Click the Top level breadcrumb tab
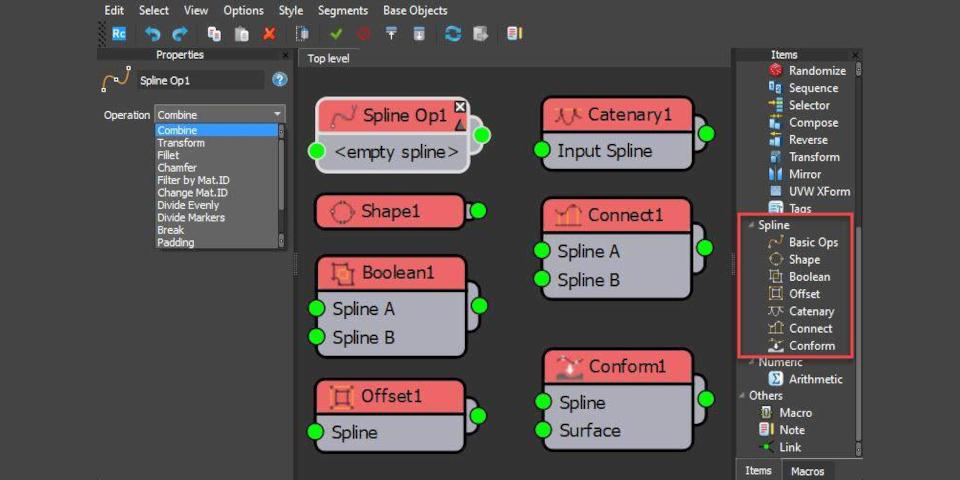This screenshot has height=480, width=960. point(328,59)
